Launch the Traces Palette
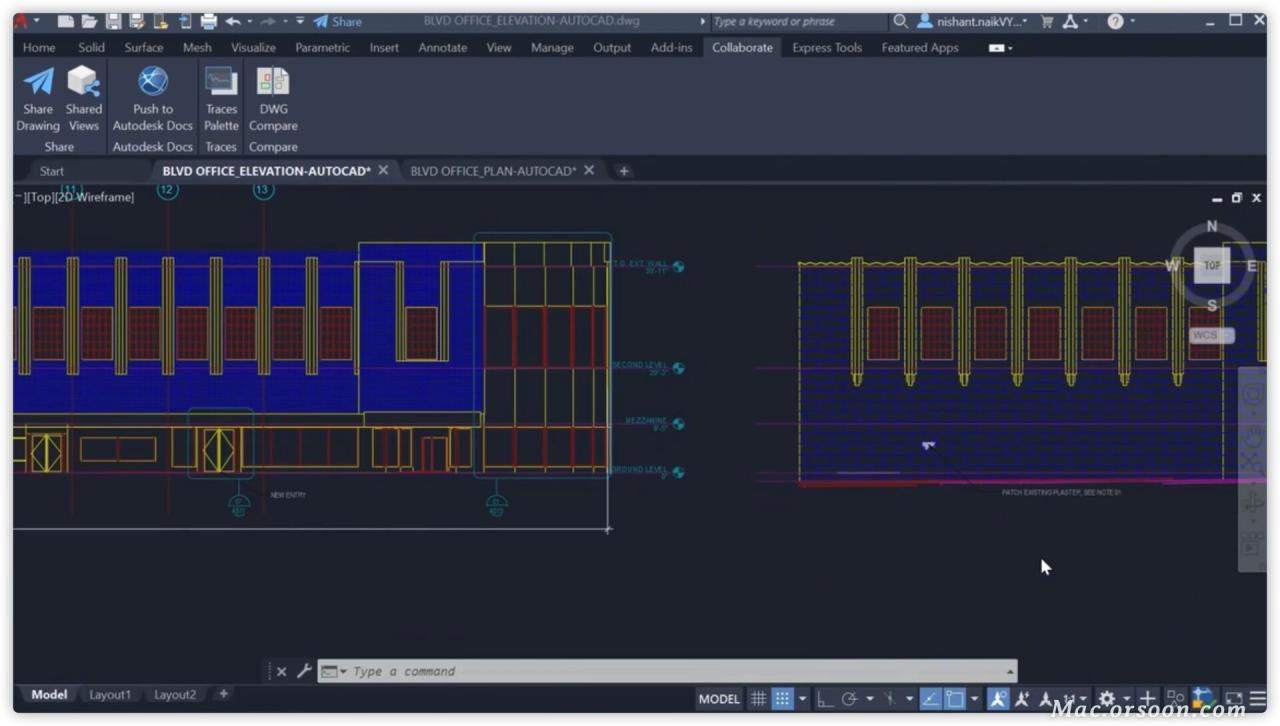The image size is (1280, 726). [x=221, y=97]
